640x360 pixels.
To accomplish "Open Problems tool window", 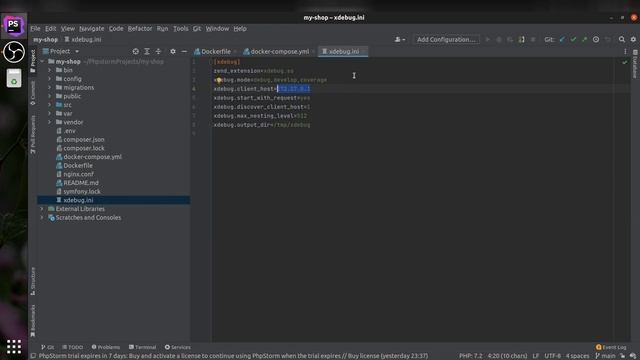I will 106,347.
